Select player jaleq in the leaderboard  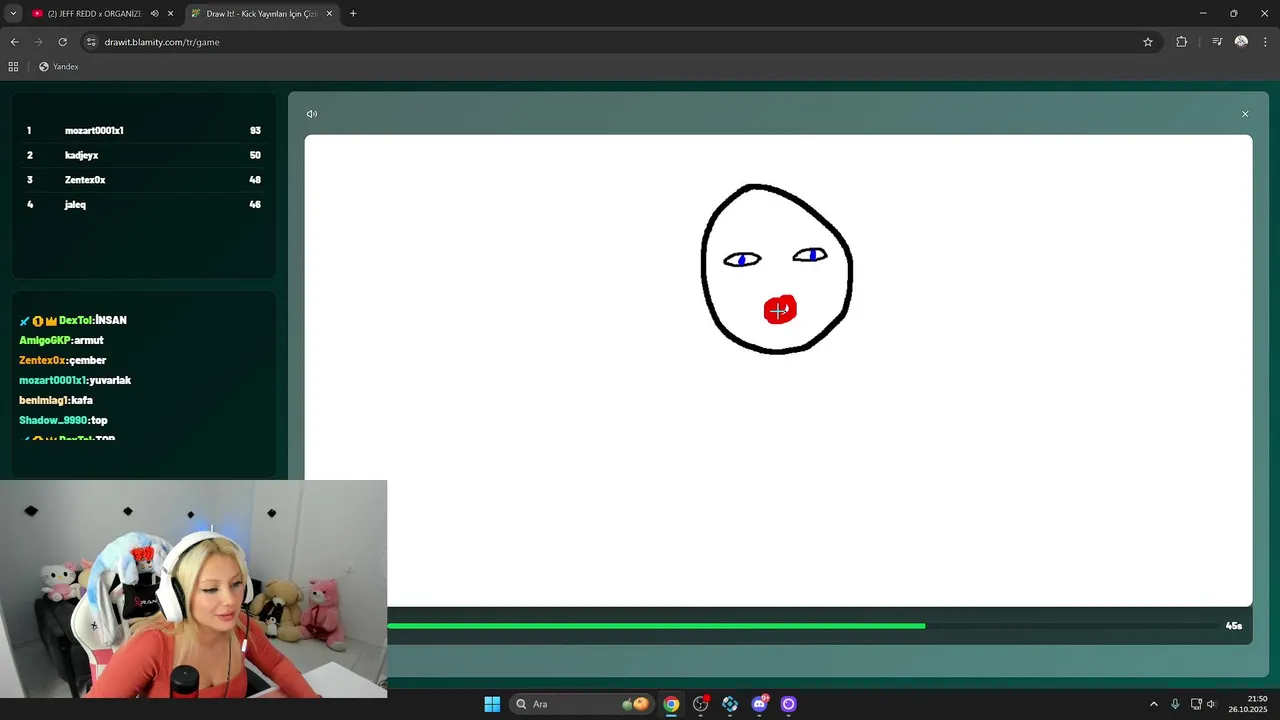click(75, 205)
